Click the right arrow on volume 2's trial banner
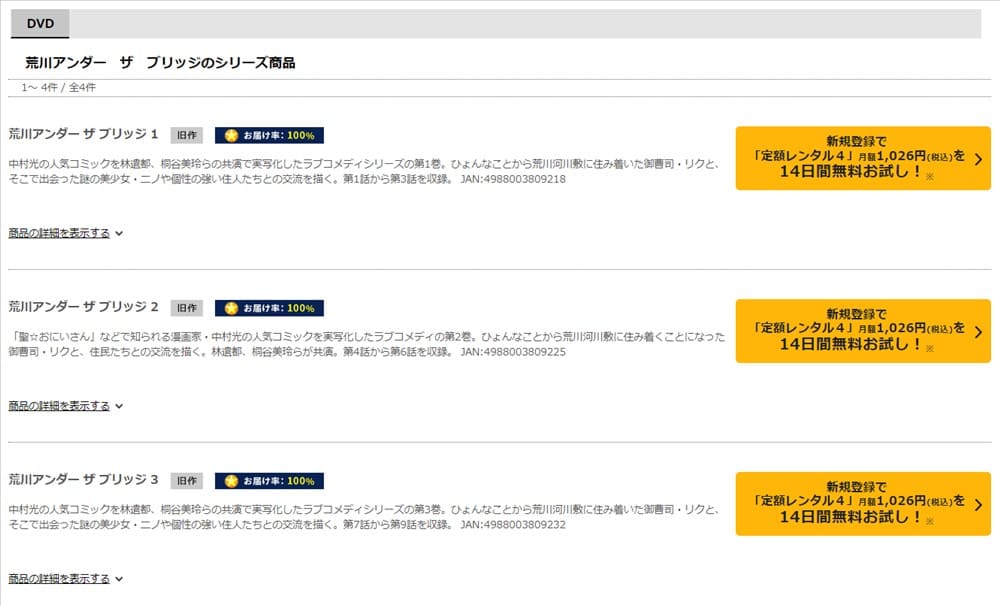The image size is (1000, 606). [x=977, y=331]
